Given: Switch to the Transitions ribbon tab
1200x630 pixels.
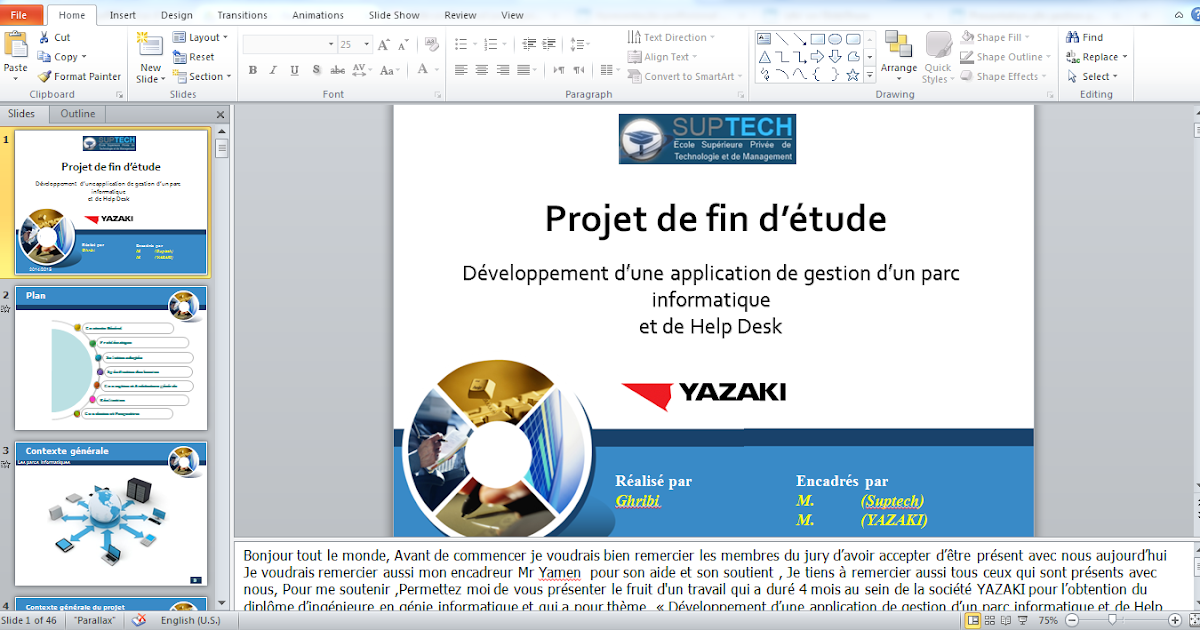Looking at the screenshot, I should coord(242,16).
